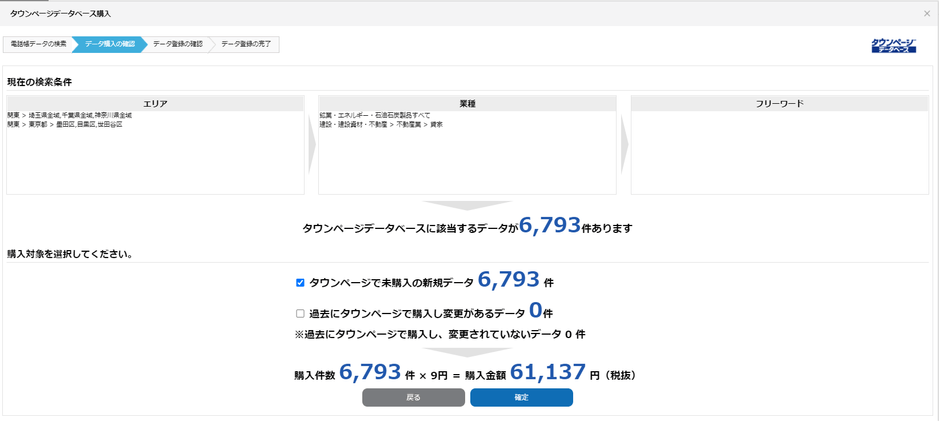Viewport: 940px width, 443px height.
Task: Click the 6,793 matching data count
Action: click(550, 226)
